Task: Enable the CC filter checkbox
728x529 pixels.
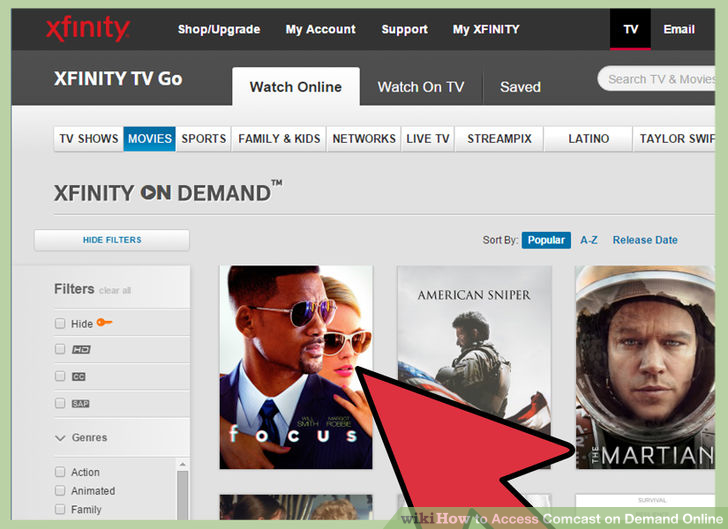Action: pyautogui.click(x=60, y=376)
